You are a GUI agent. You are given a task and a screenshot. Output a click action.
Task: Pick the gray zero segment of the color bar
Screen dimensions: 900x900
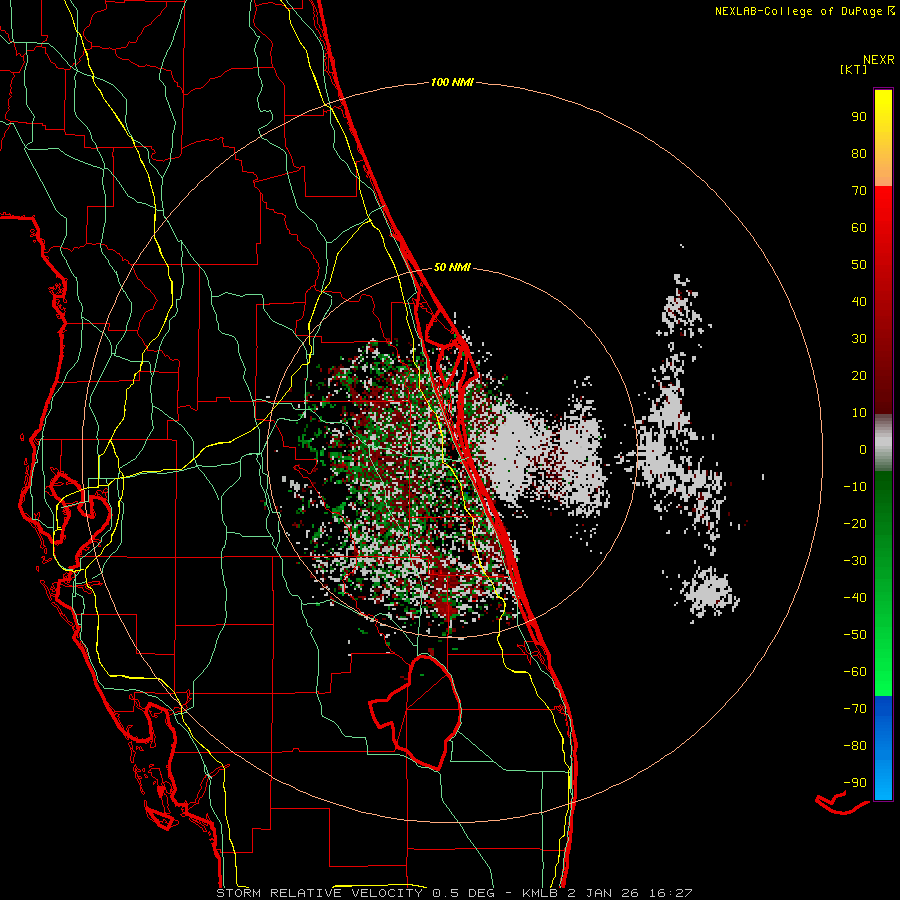(883, 443)
